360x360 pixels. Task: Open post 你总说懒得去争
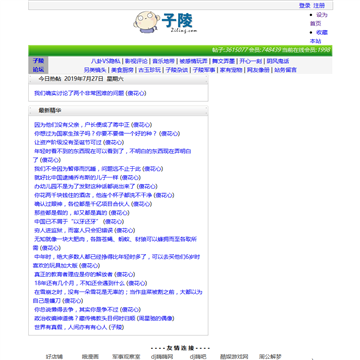(x=76, y=310)
